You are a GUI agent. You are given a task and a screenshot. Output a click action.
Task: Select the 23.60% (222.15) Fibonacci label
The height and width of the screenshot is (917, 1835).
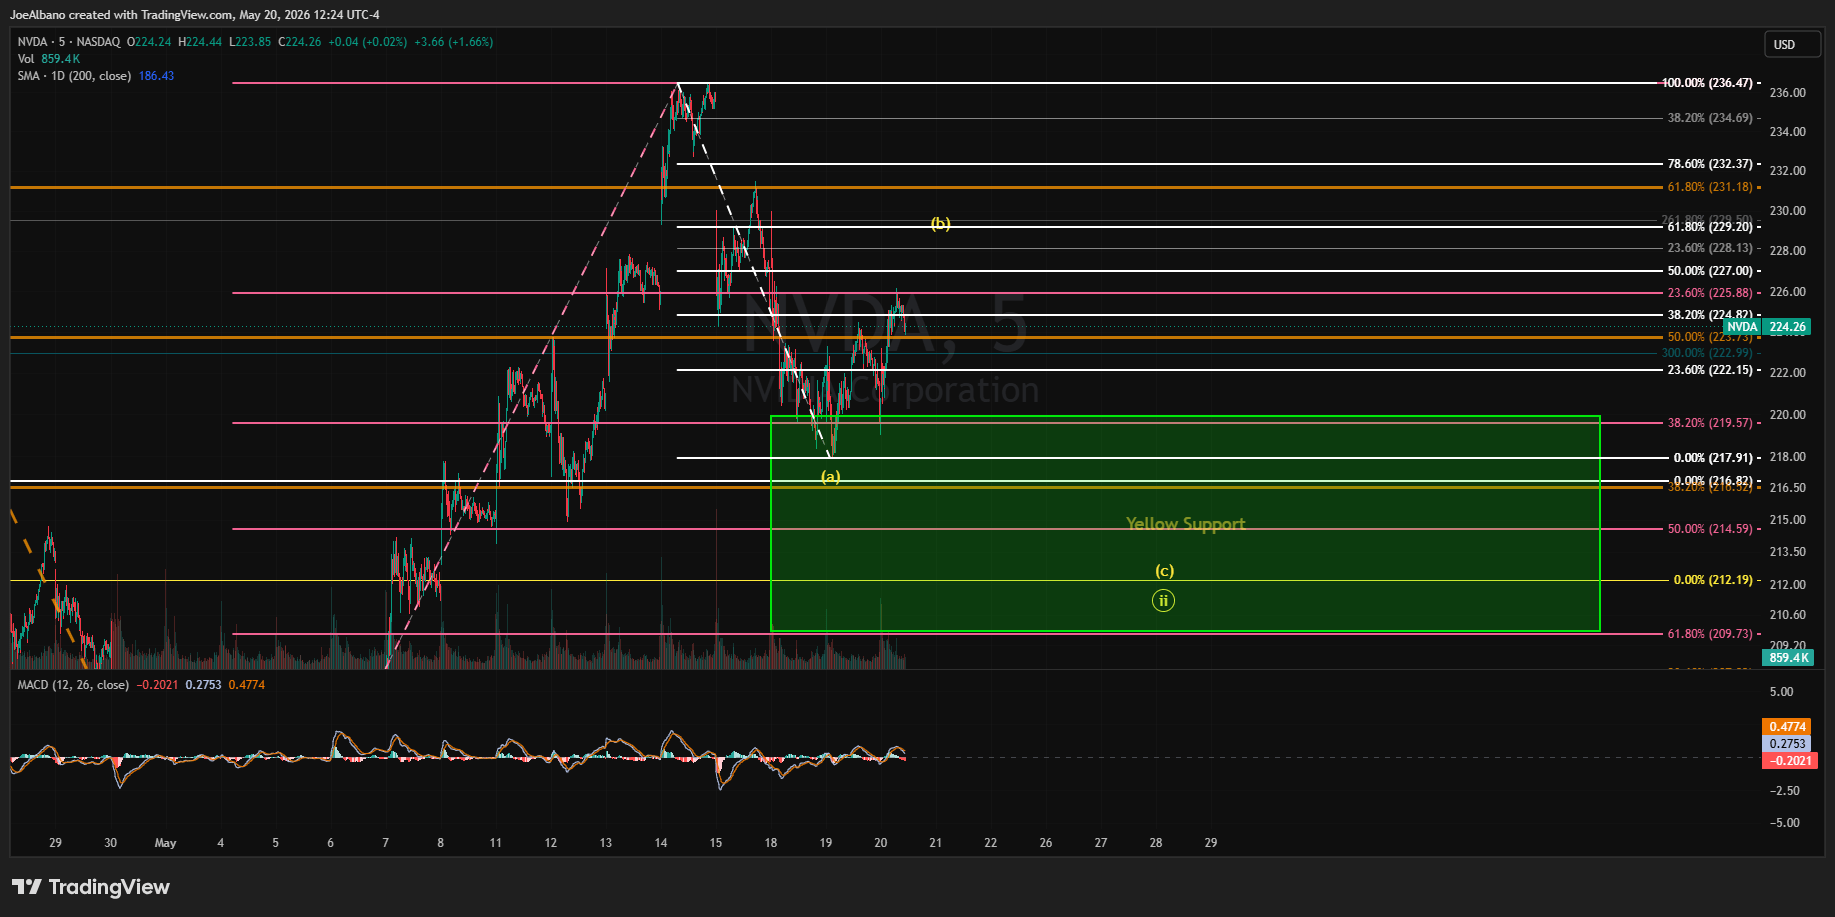pos(1710,370)
